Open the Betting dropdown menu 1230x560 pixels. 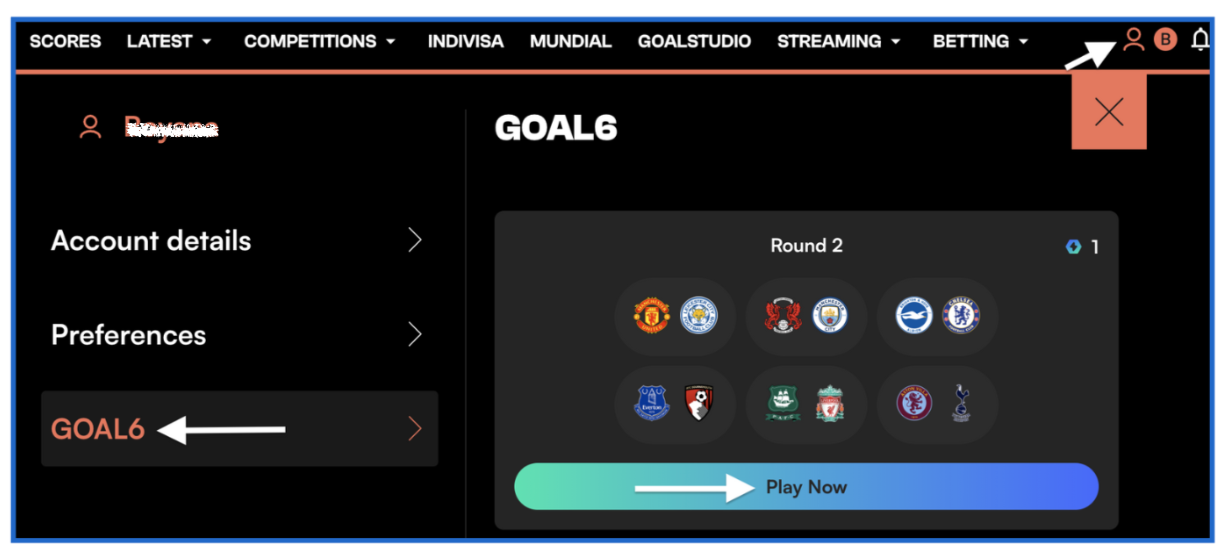pyautogui.click(x=980, y=41)
